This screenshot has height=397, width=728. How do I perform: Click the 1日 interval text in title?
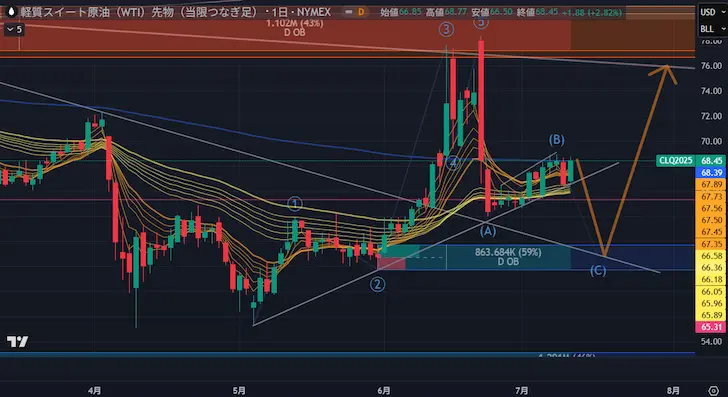[279, 12]
